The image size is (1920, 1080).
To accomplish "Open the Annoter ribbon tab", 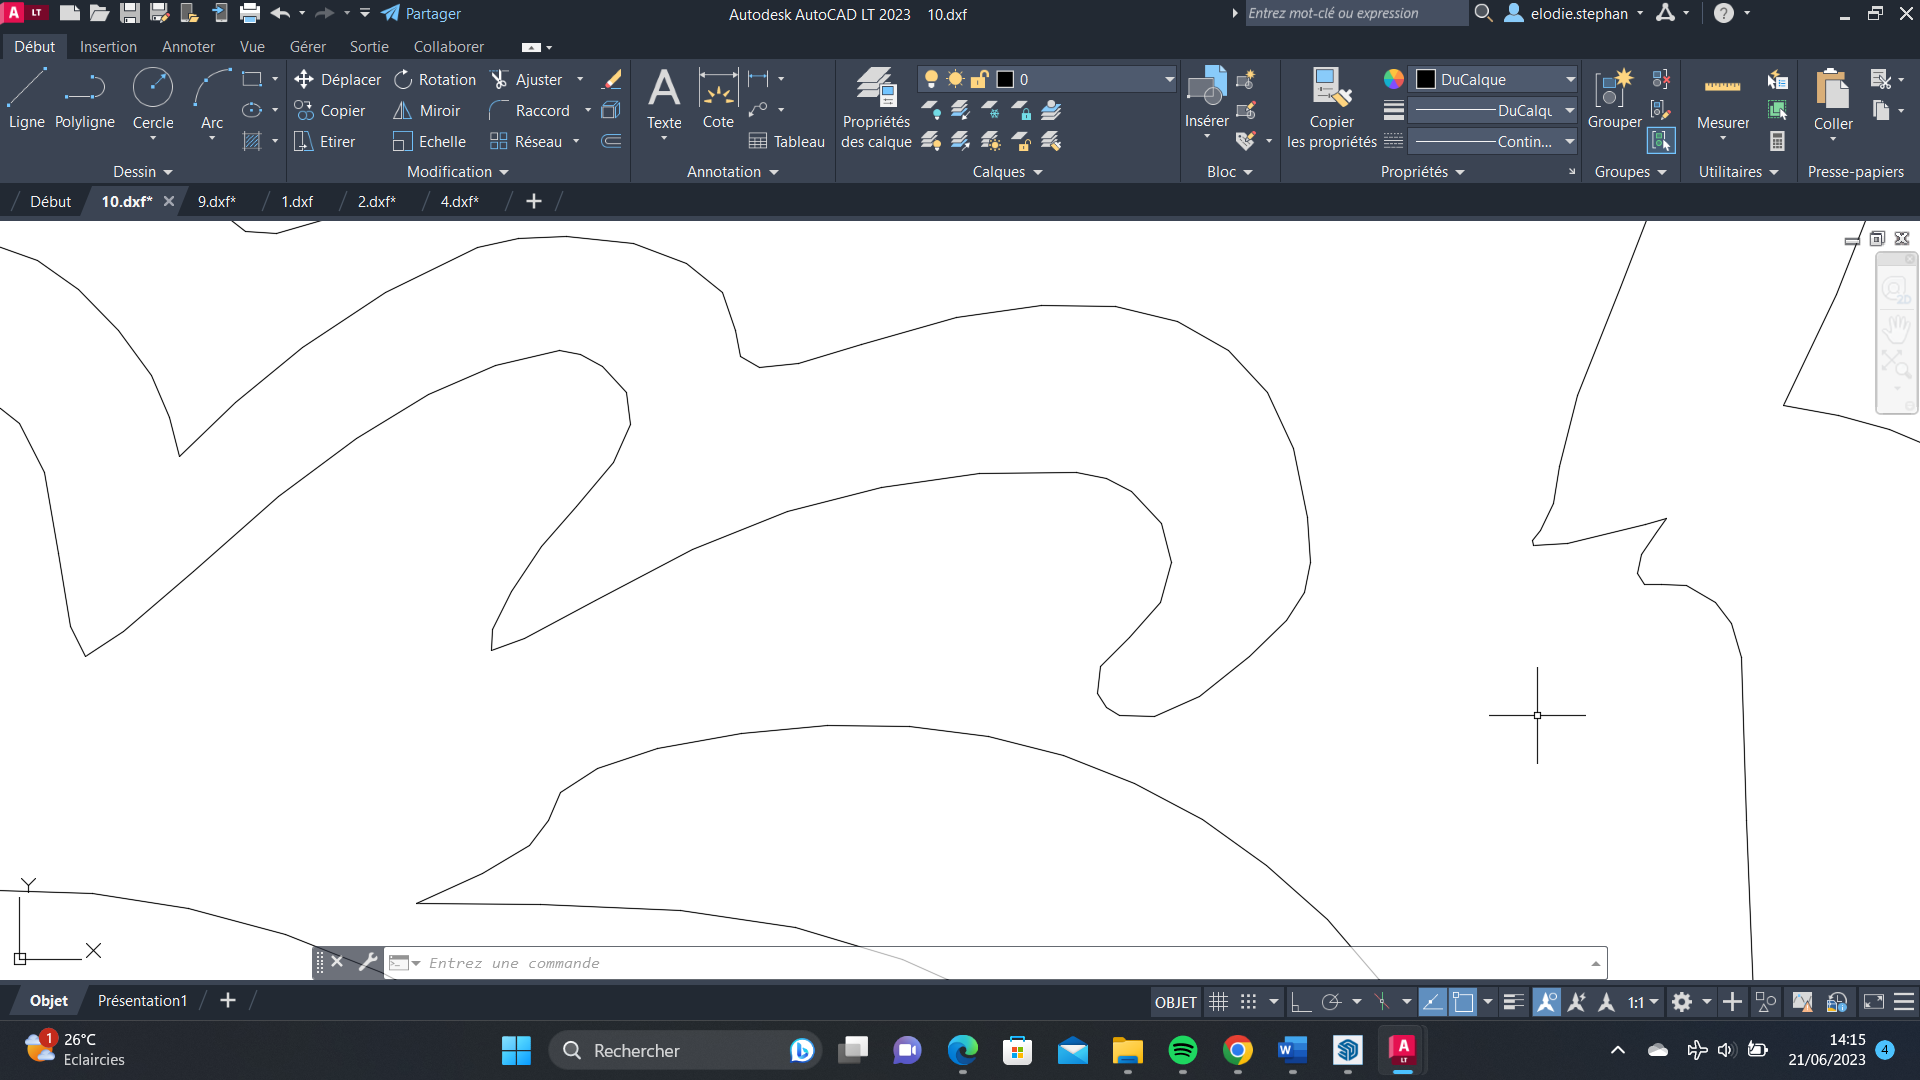I will tap(188, 47).
